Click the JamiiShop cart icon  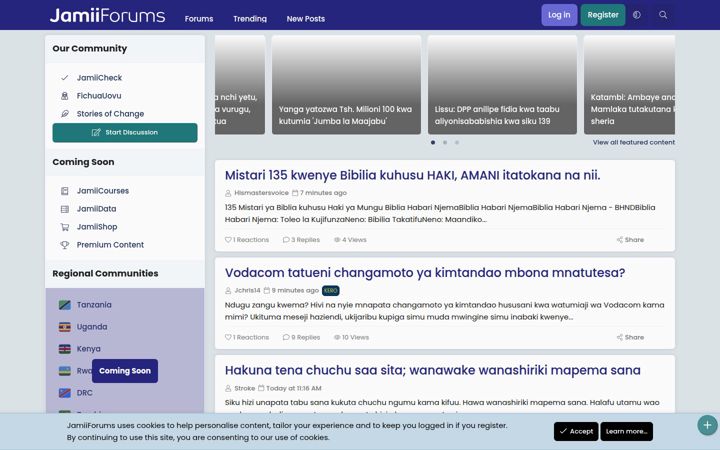coord(65,227)
